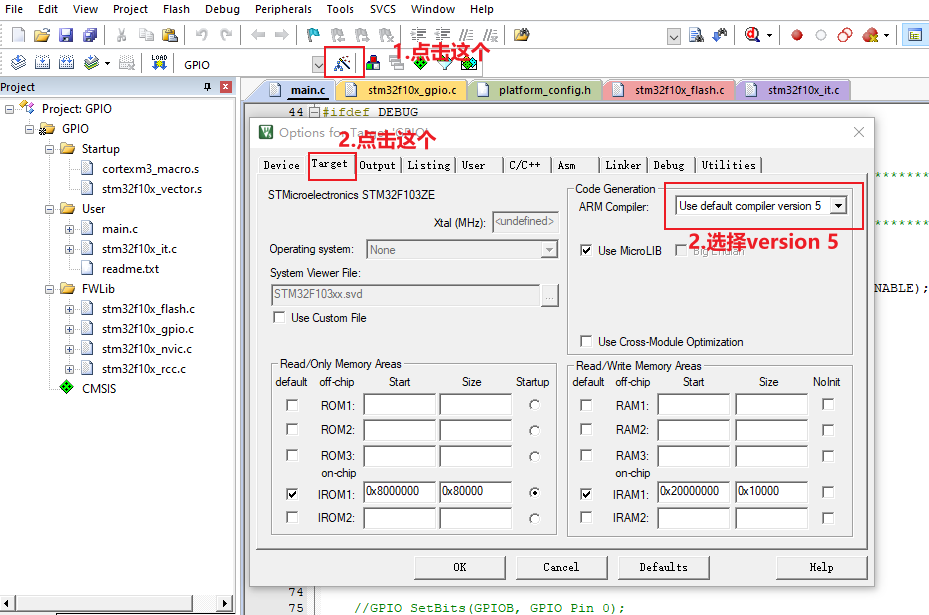The height and width of the screenshot is (615, 929).
Task: Open the stm32f10x_gpio.c editor tab
Action: pyautogui.click(x=403, y=90)
